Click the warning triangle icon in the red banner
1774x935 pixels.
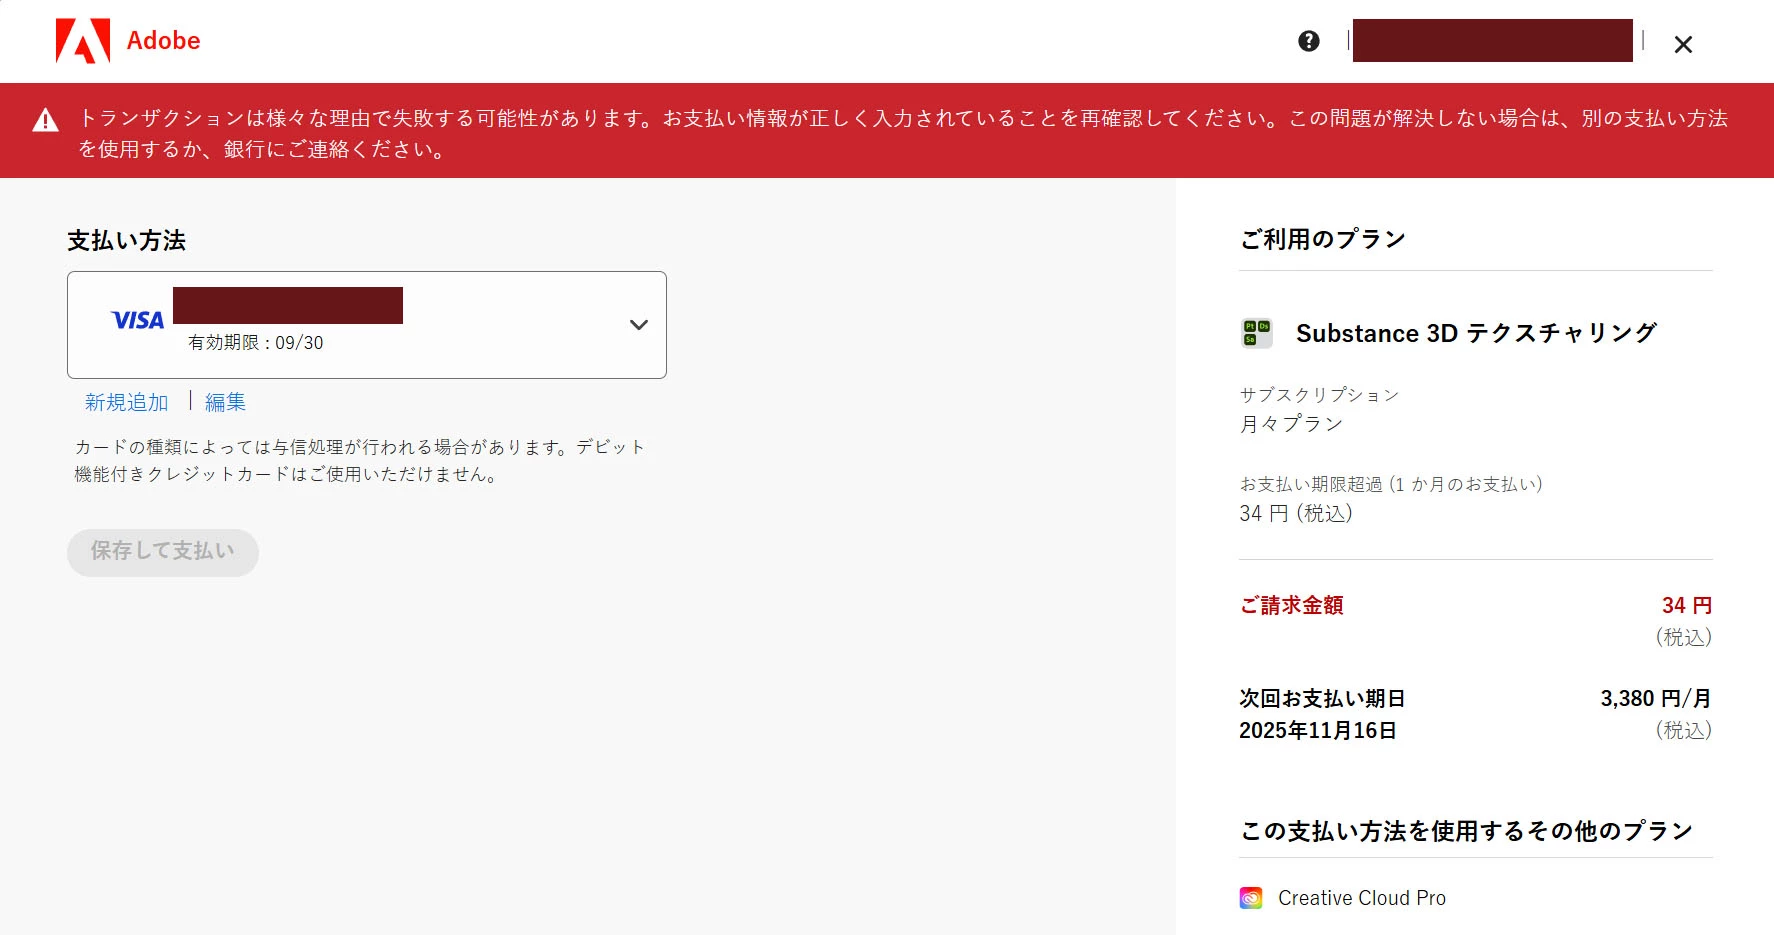click(x=45, y=120)
